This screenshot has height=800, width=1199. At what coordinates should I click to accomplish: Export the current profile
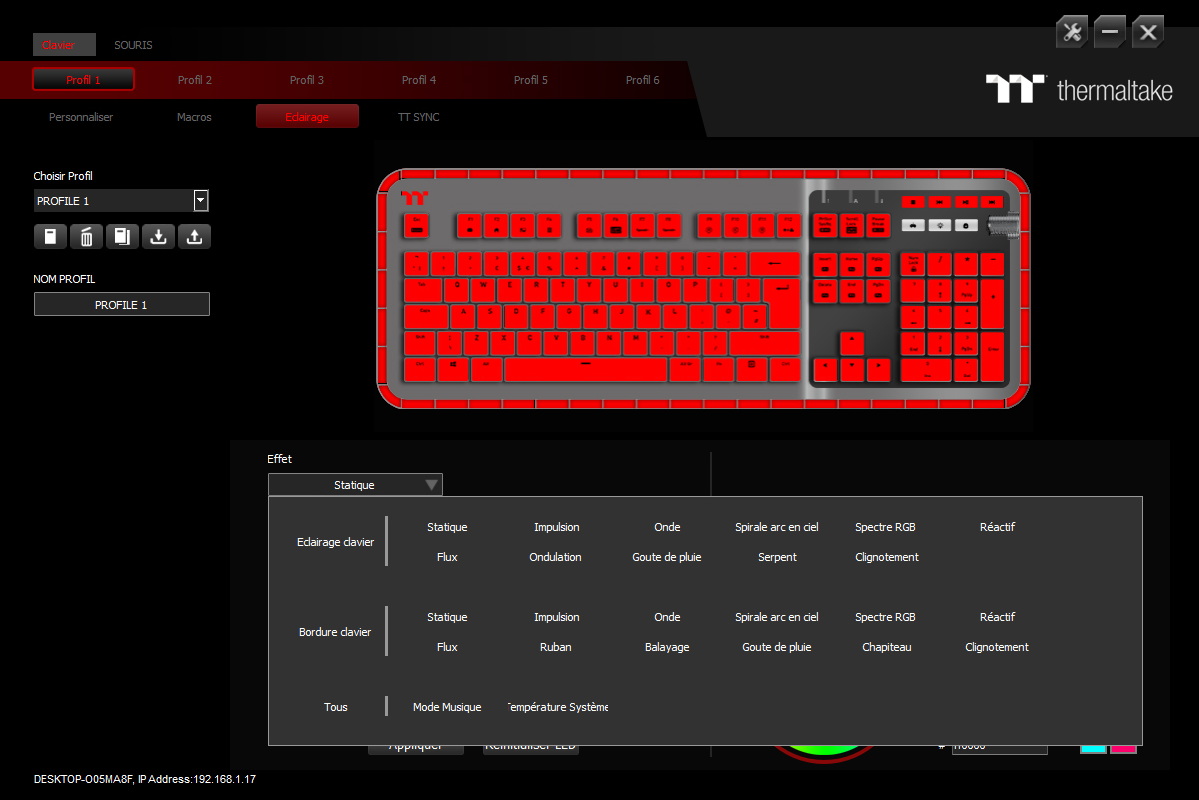tap(194, 236)
